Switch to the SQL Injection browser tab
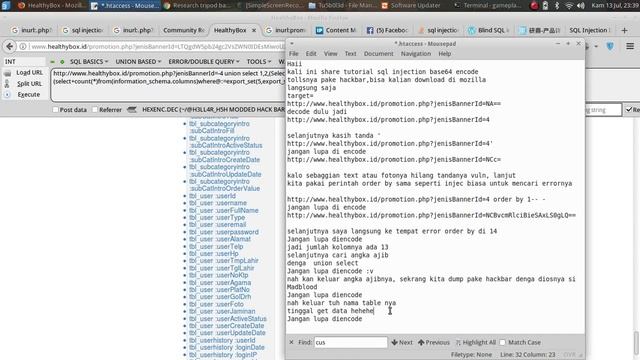The width and height of the screenshot is (640, 360). tap(590, 30)
